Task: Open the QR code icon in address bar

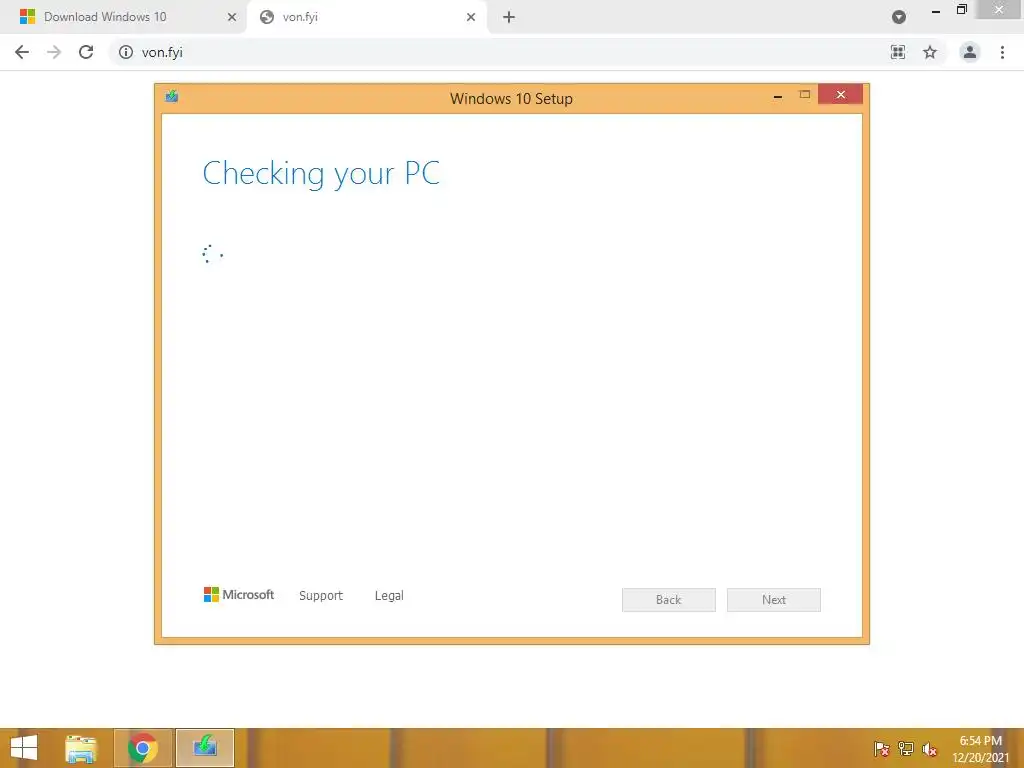Action: pos(898,52)
